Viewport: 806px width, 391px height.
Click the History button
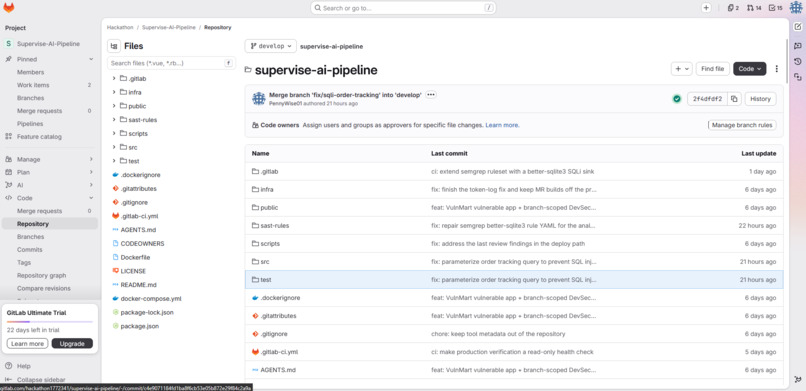pos(760,99)
